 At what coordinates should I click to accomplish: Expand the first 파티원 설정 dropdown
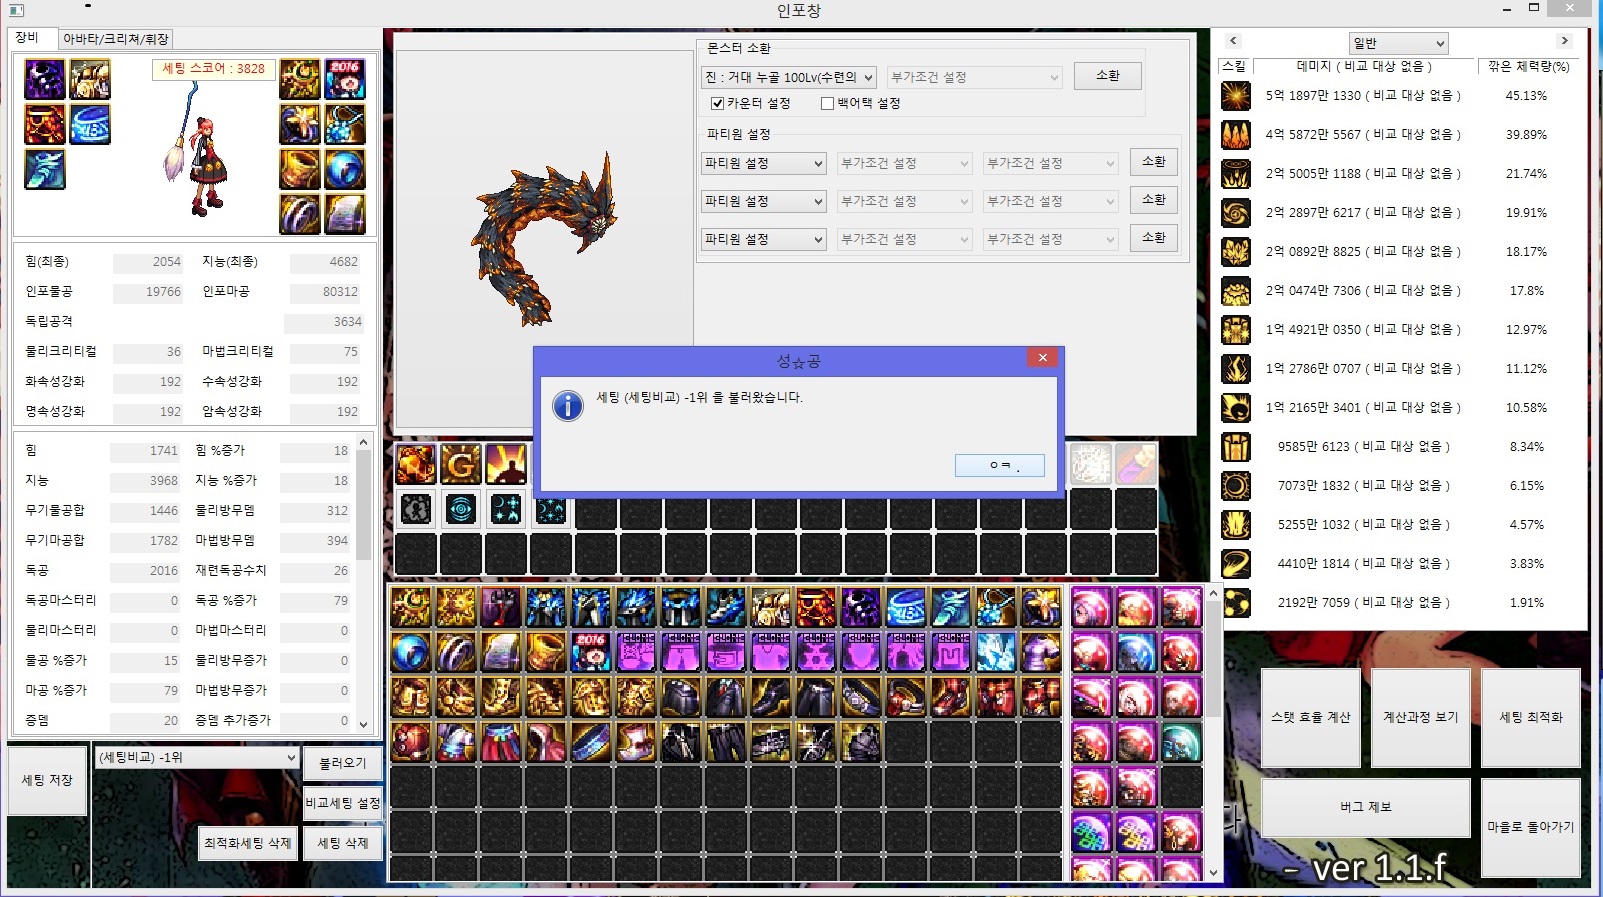point(764,163)
